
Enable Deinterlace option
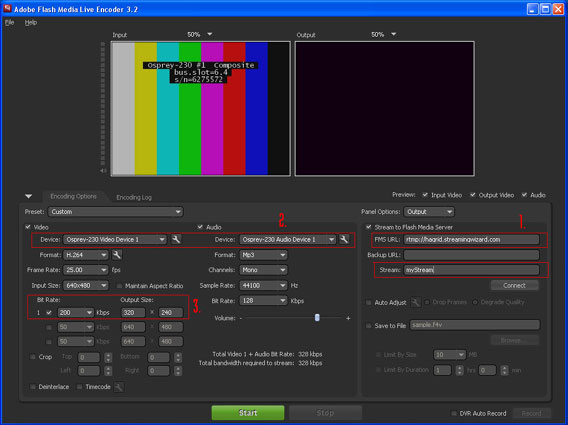coord(33,387)
